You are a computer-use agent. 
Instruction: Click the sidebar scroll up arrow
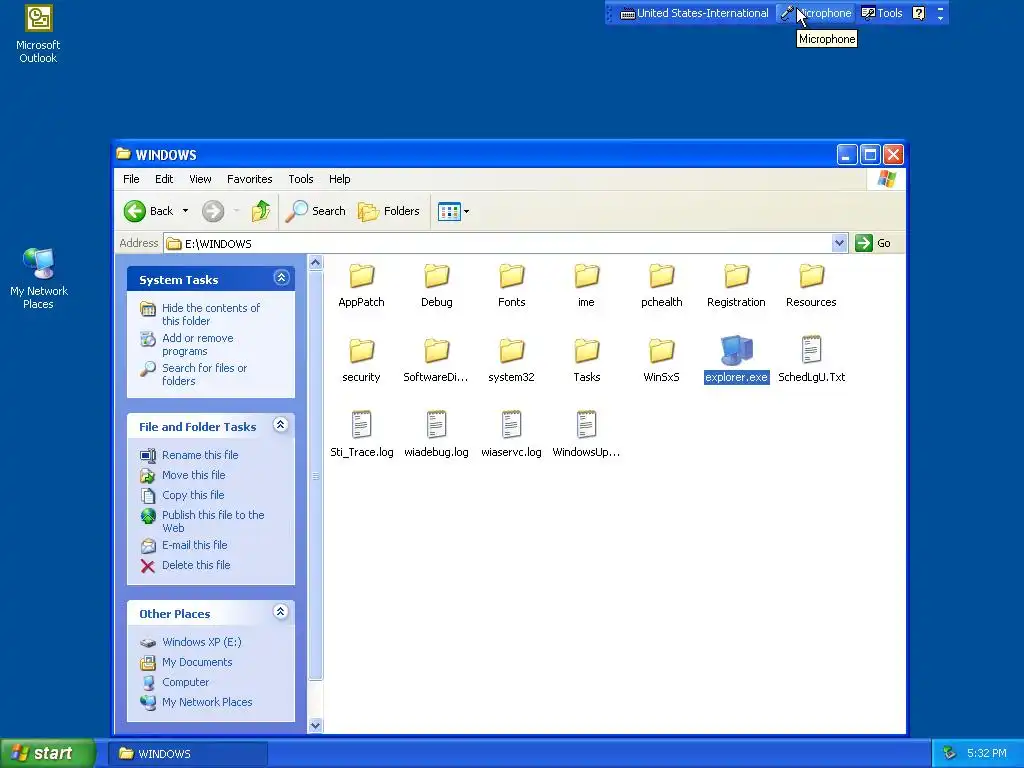315,263
